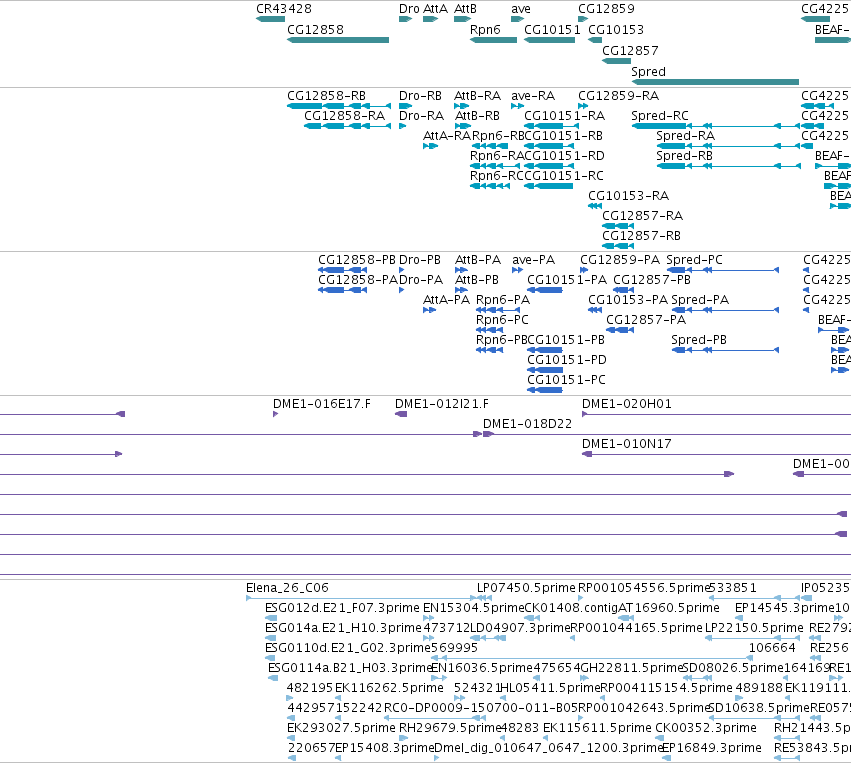
Task: Select protein CG10151-PA
Action: pyautogui.click(x=545, y=290)
